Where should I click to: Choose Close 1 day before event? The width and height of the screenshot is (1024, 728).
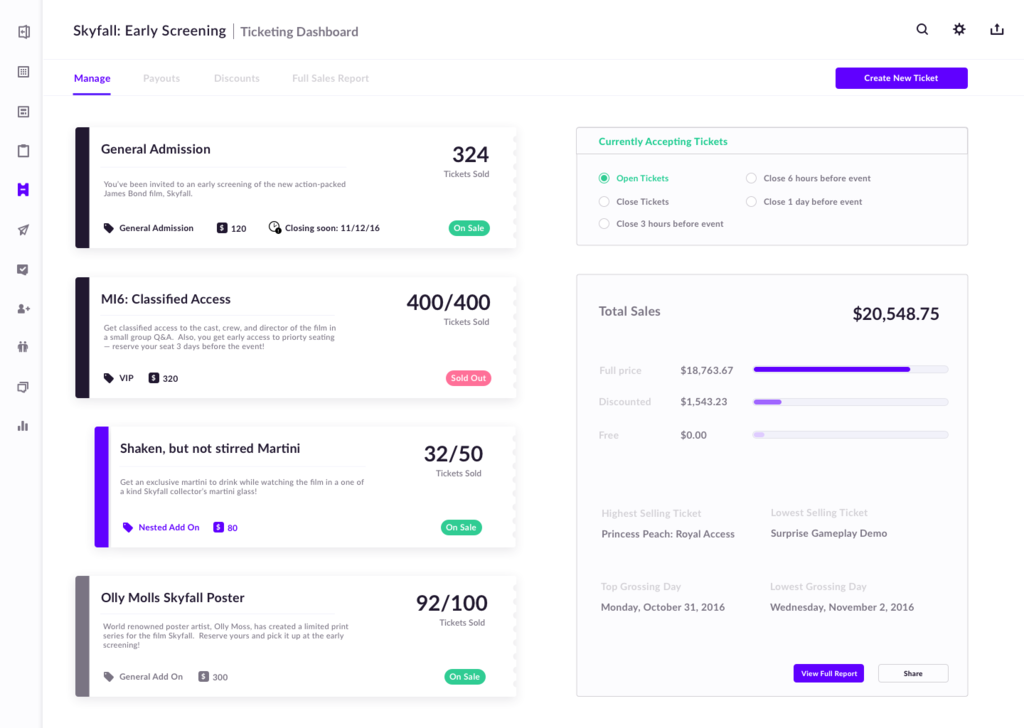(751, 202)
